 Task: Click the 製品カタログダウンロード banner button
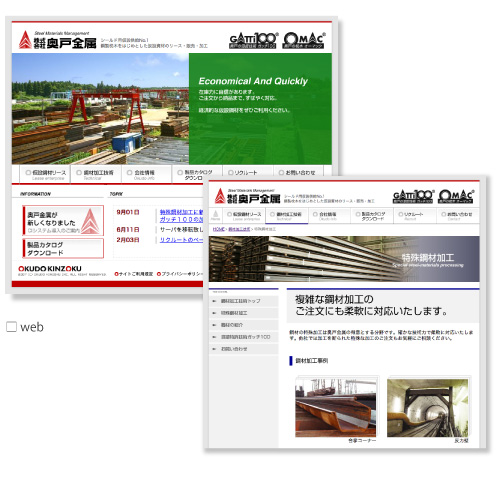point(63,248)
